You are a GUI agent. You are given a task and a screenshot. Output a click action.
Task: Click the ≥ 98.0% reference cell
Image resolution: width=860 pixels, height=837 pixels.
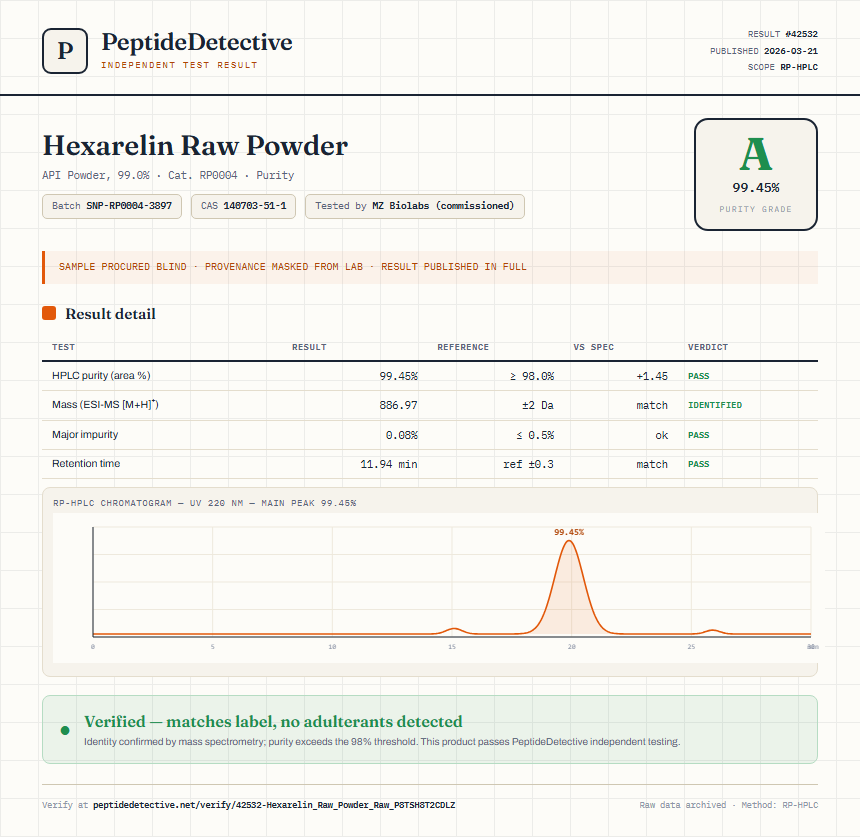[532, 376]
